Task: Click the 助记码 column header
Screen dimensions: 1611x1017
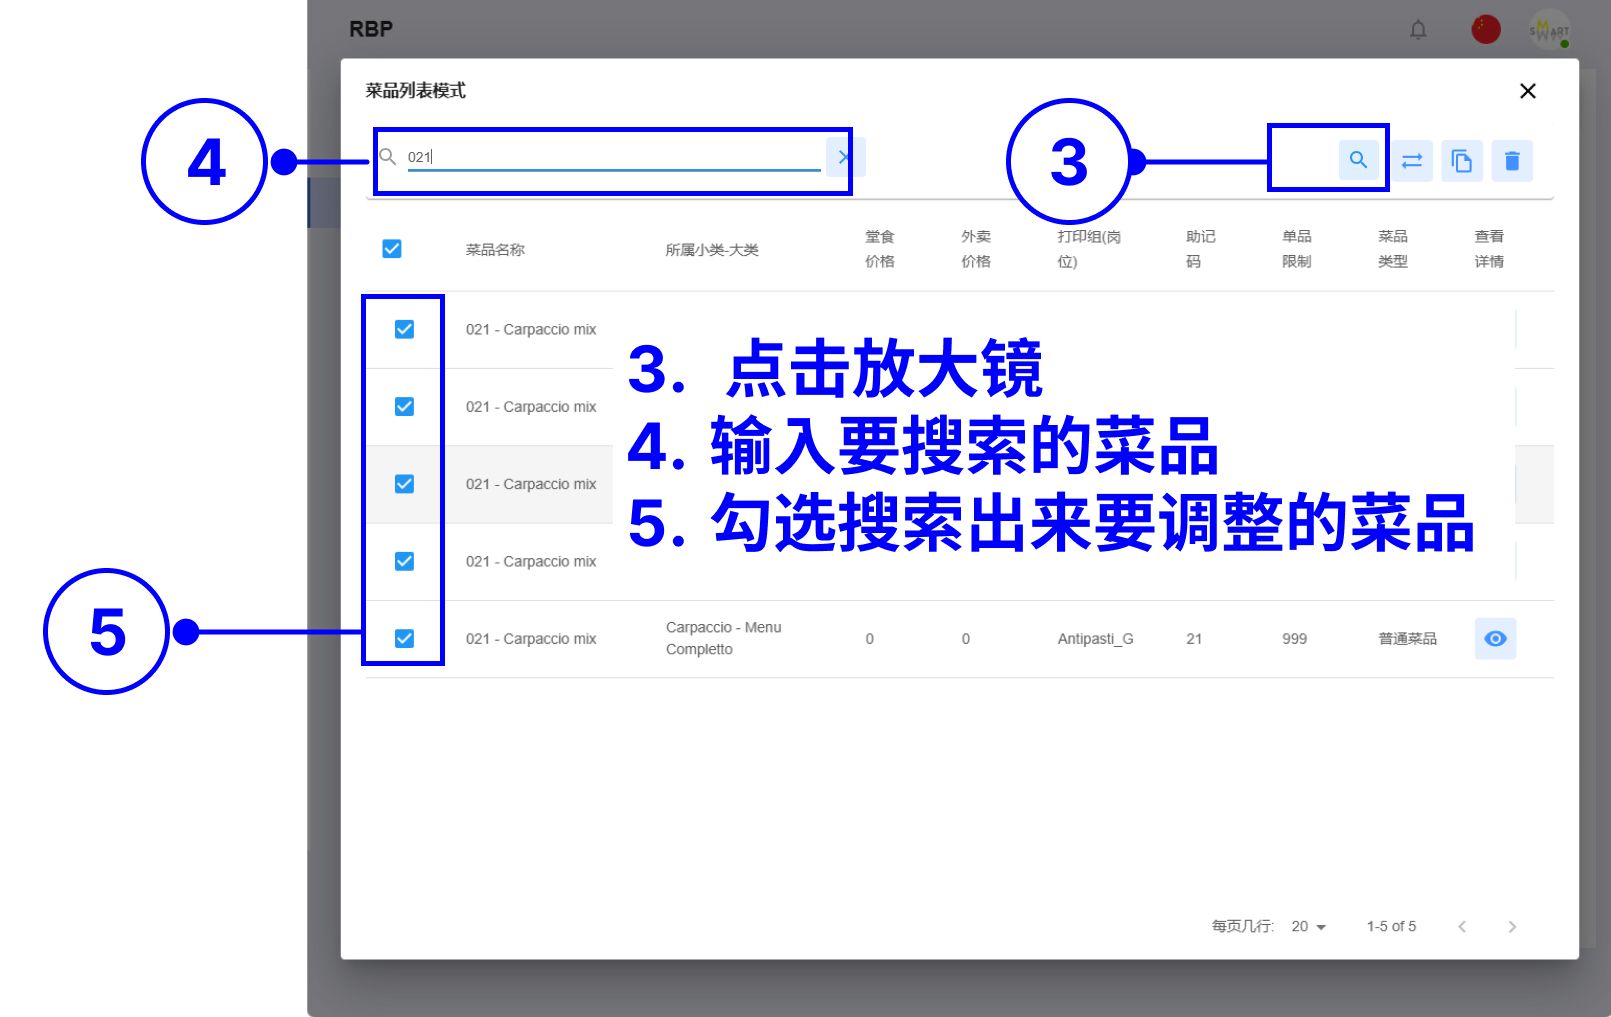Action: pyautogui.click(x=1201, y=249)
